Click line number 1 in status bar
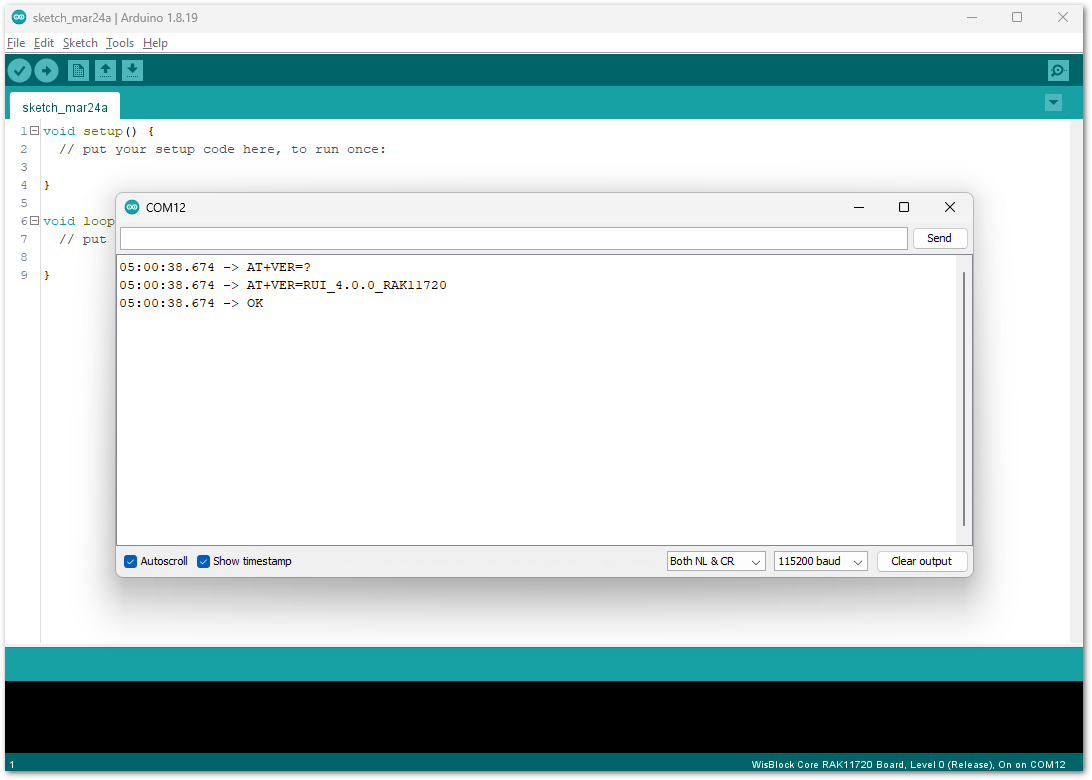The width and height of the screenshot is (1092, 780). click(12, 765)
